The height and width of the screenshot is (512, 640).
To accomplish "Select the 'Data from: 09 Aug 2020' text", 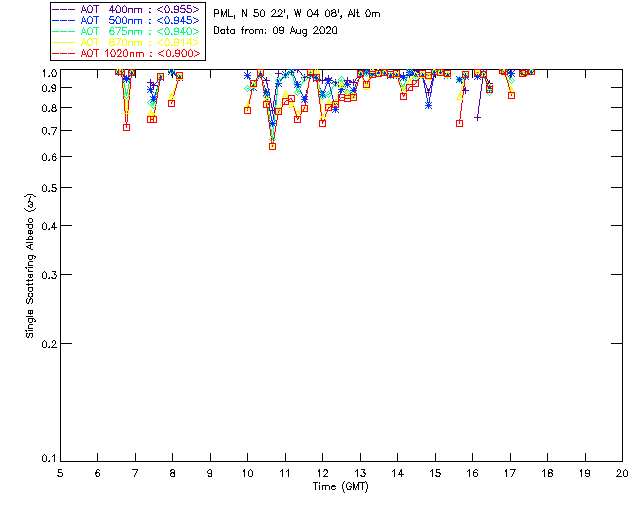I will [x=276, y=31].
